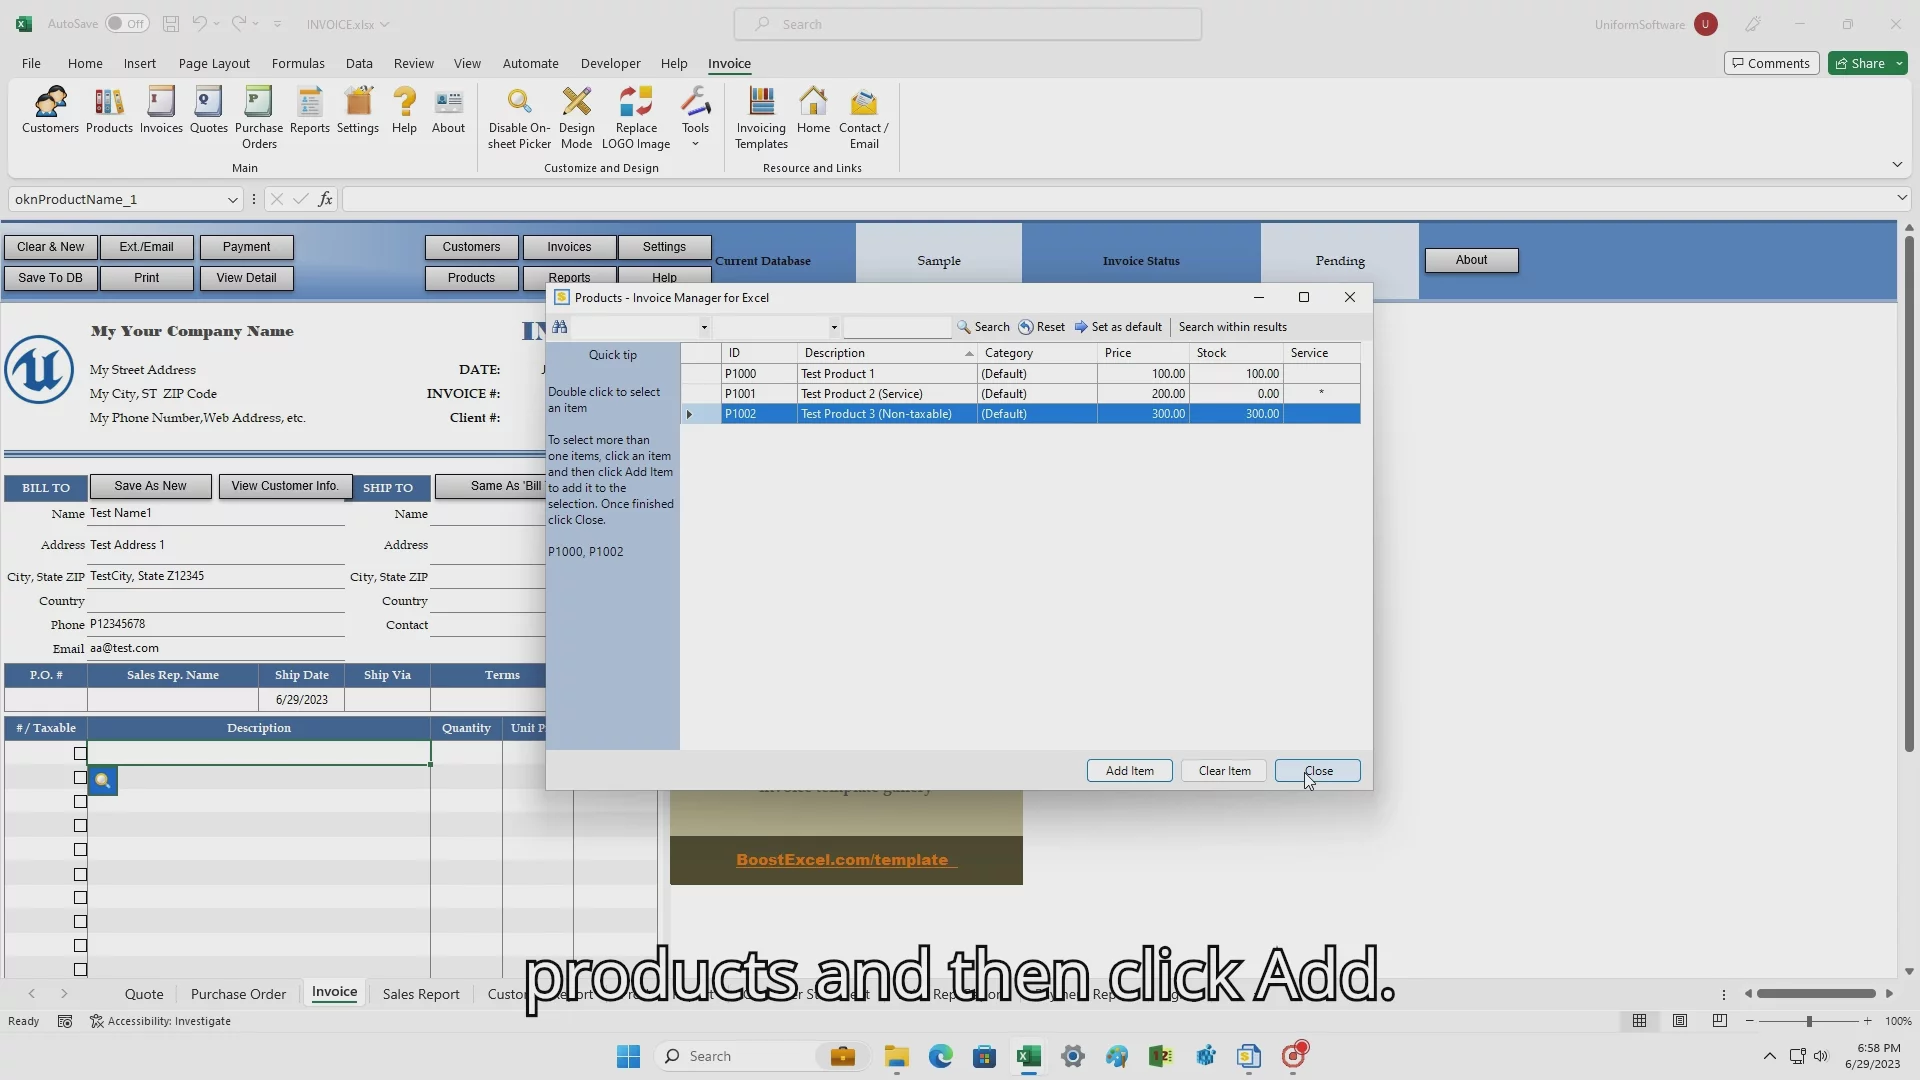Check the Taxable box on fifth invoice line
The width and height of the screenshot is (1920, 1080).
click(x=80, y=850)
